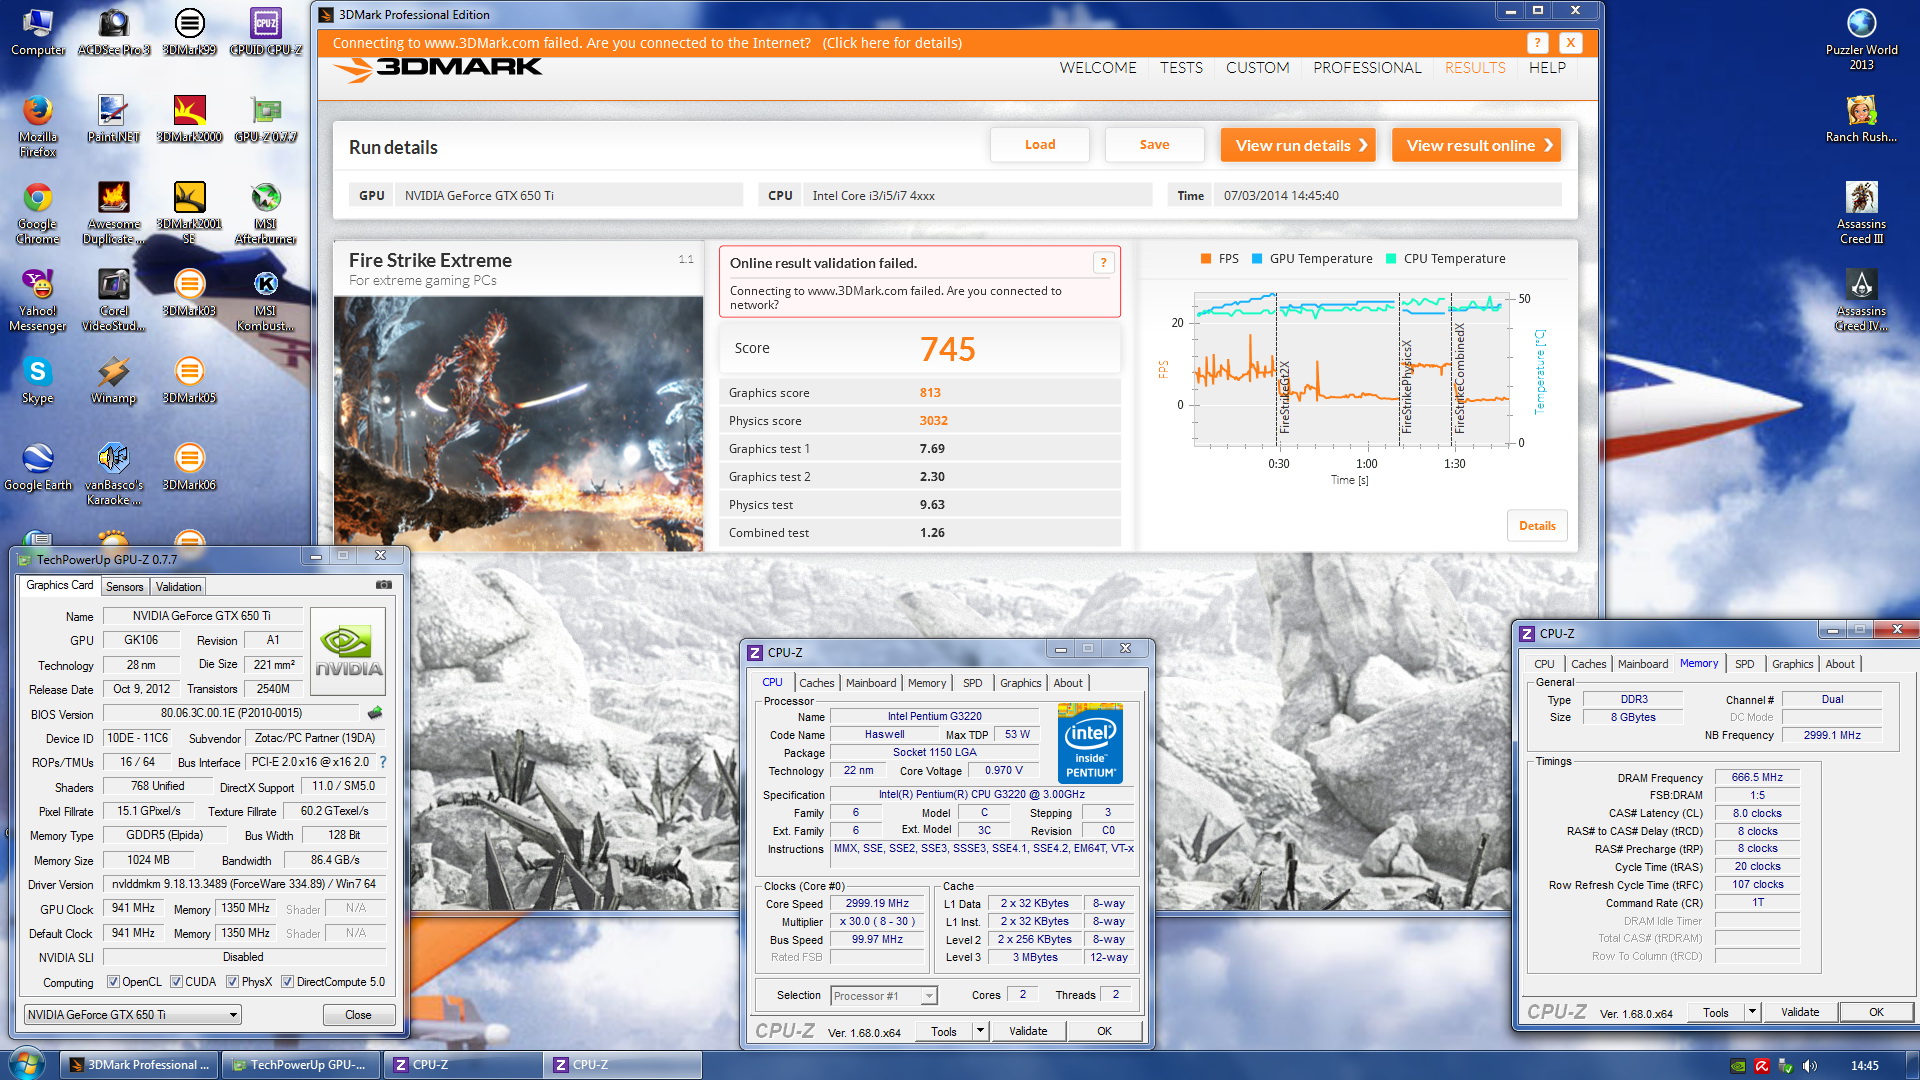Launch ACDSee Pro 3 desktop icon

(x=113, y=32)
